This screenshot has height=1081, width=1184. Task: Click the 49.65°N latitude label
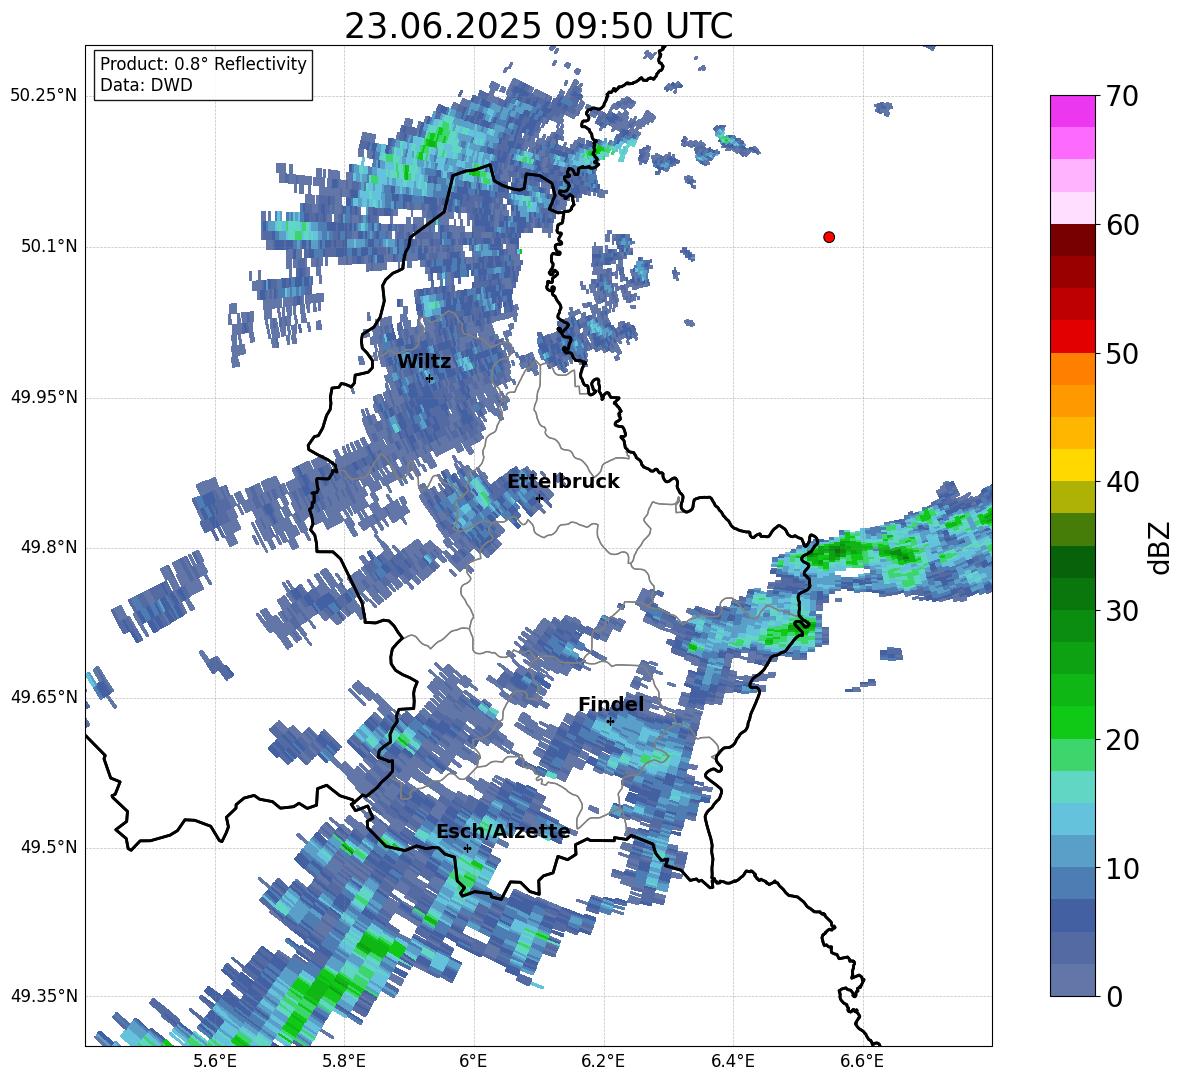44,696
